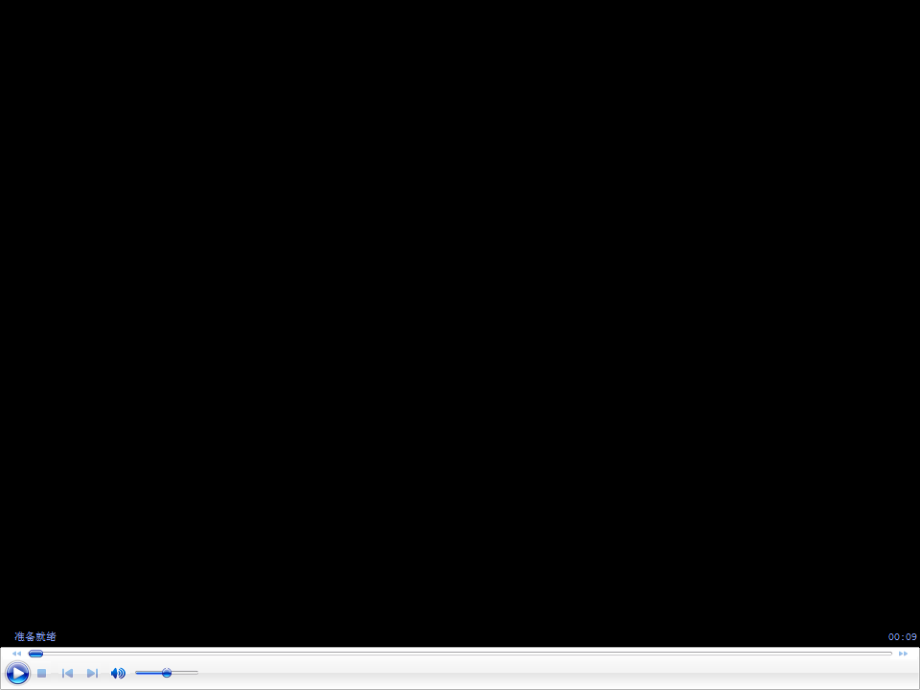This screenshot has width=920, height=690.
Task: Skip to the next track
Action: pos(92,673)
